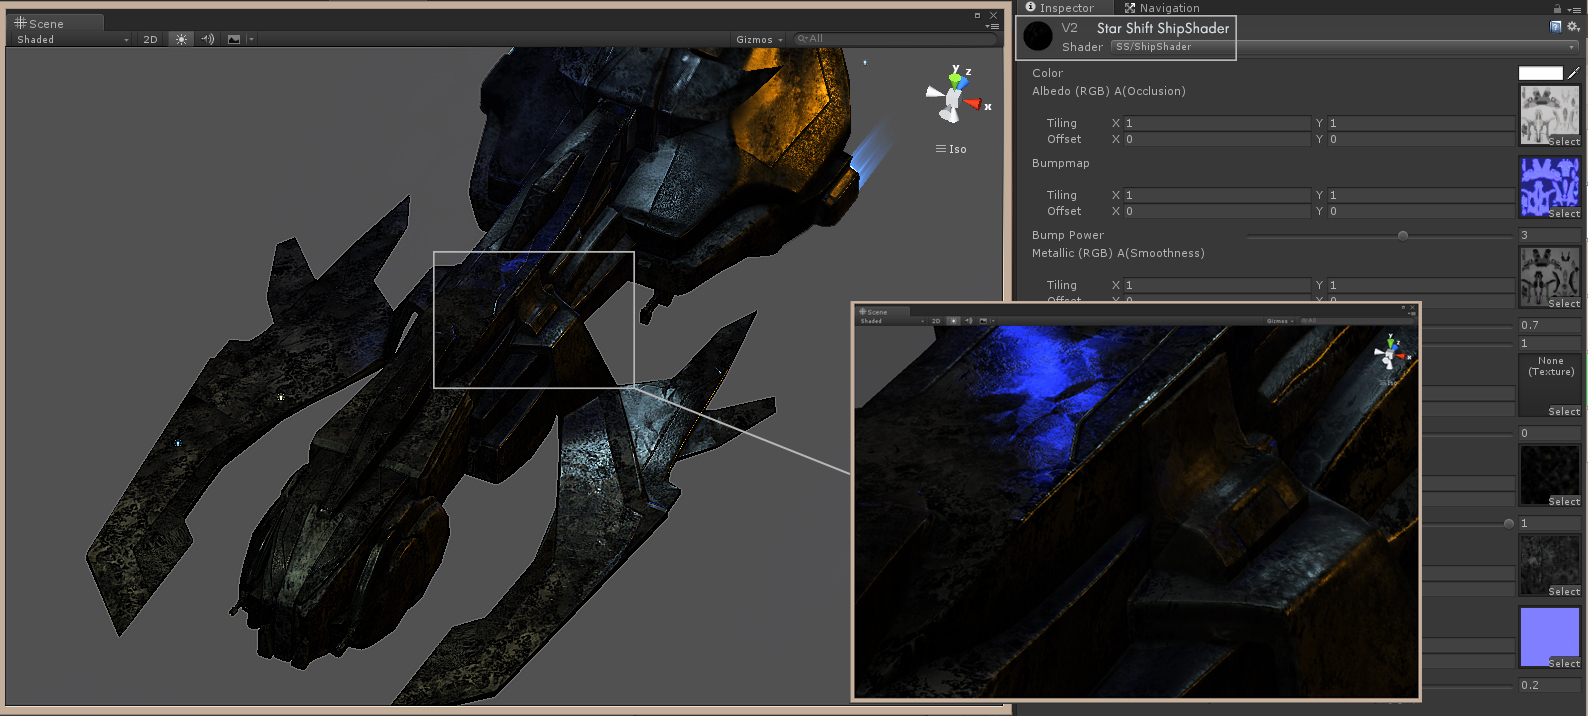The image size is (1588, 716).
Task: Enable 2D view mode in Scene
Action: coord(150,39)
